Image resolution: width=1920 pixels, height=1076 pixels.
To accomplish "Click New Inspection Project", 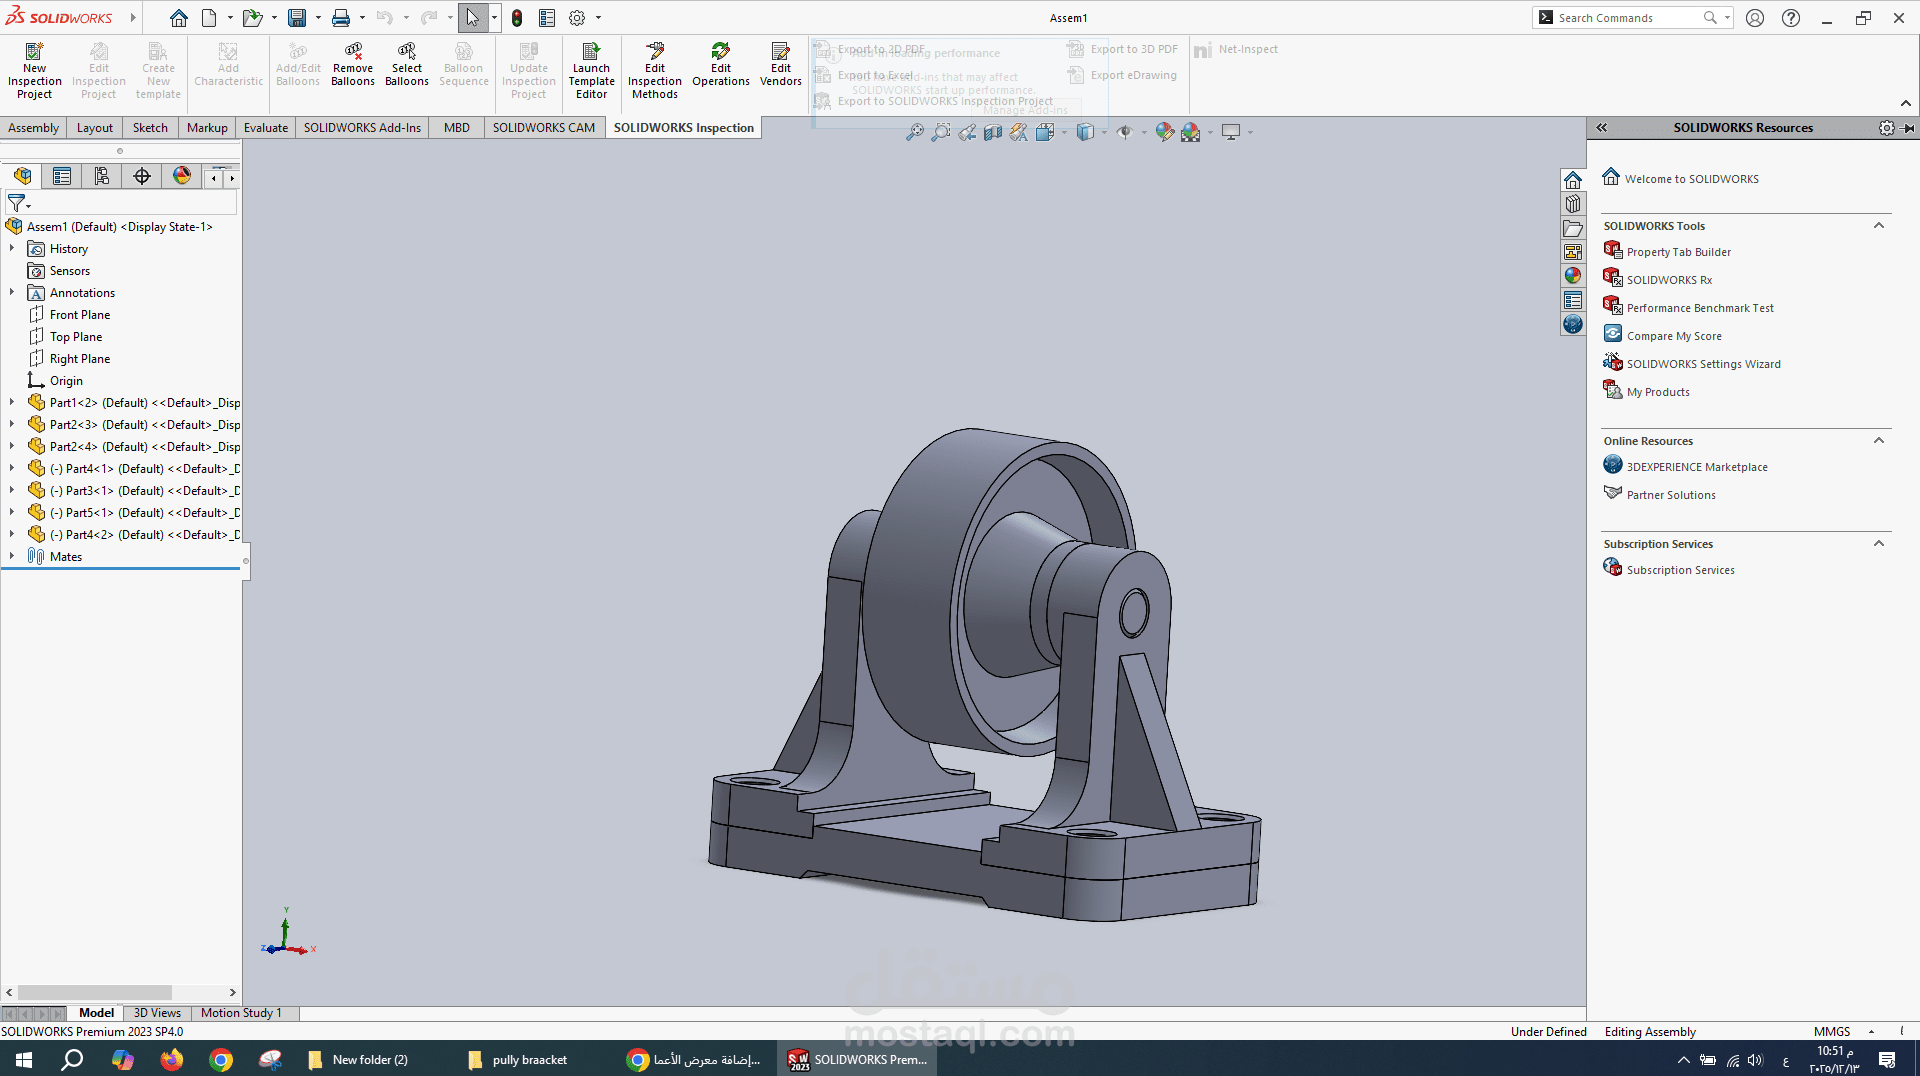I will pyautogui.click(x=34, y=70).
